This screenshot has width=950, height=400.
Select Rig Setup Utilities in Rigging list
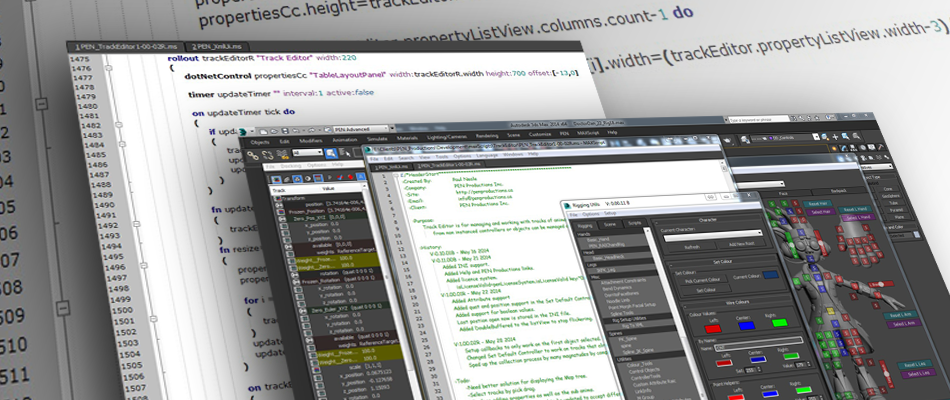pos(629,318)
